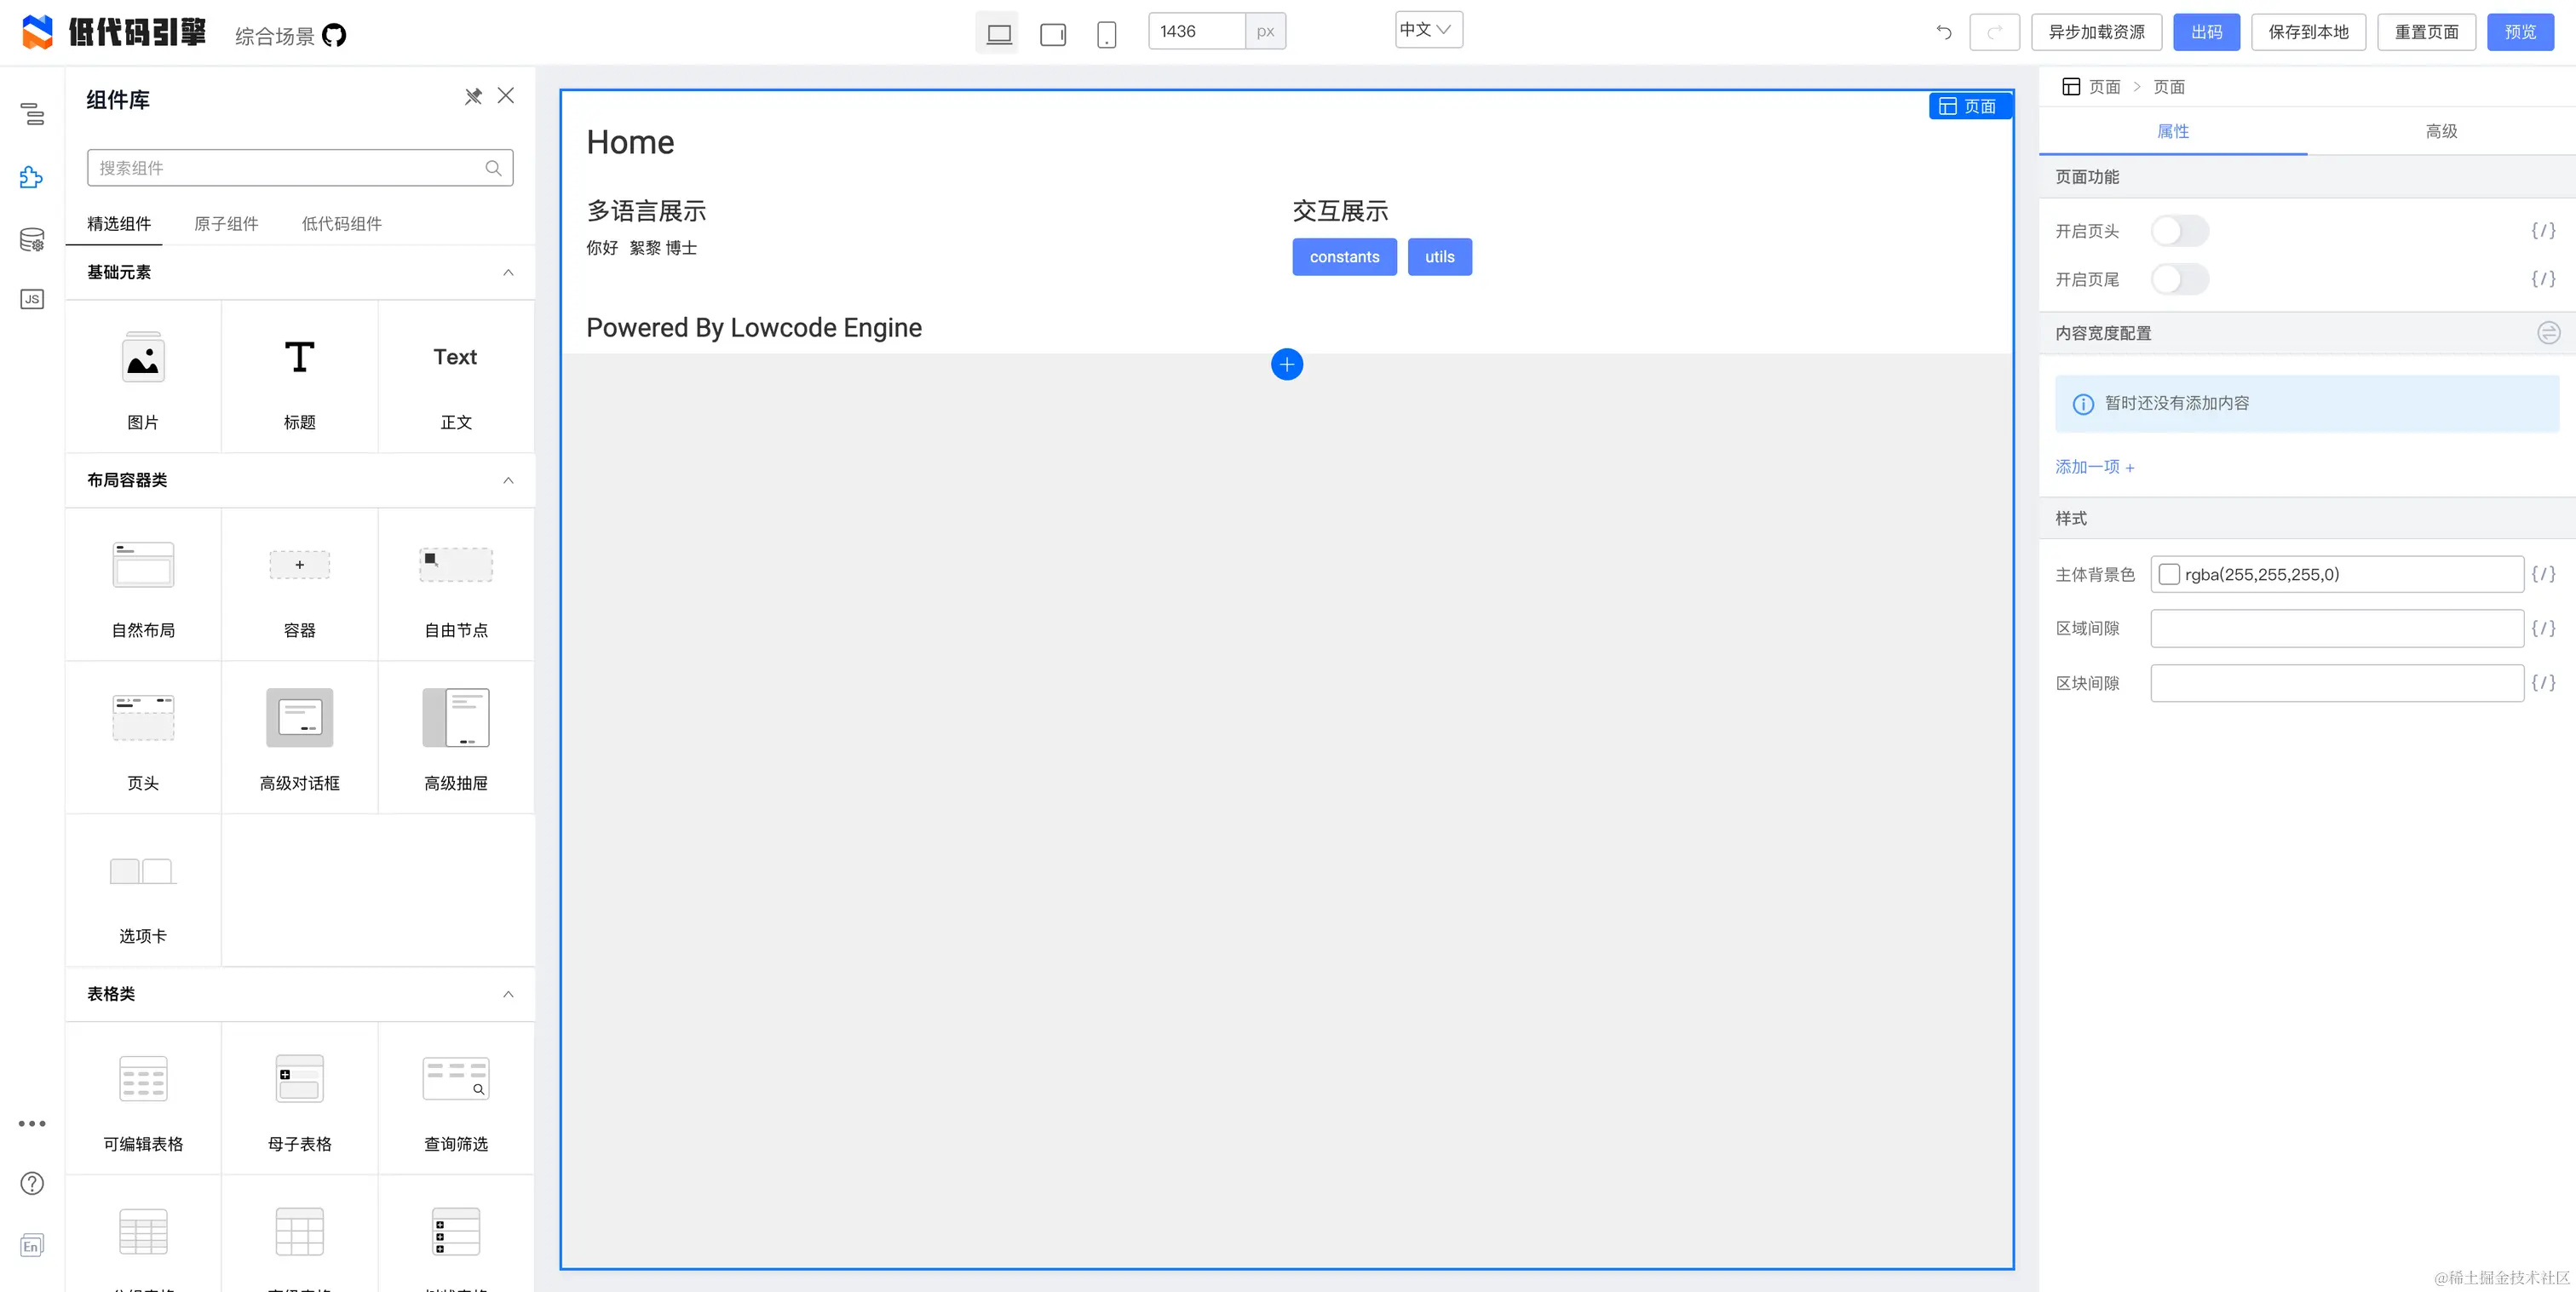Toggle variable binding for 区块间隙
2576x1292 pixels.
(2543, 683)
